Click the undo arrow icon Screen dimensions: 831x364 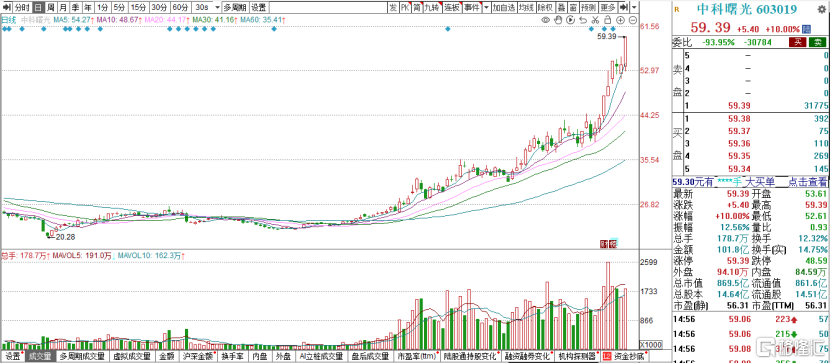point(583,20)
